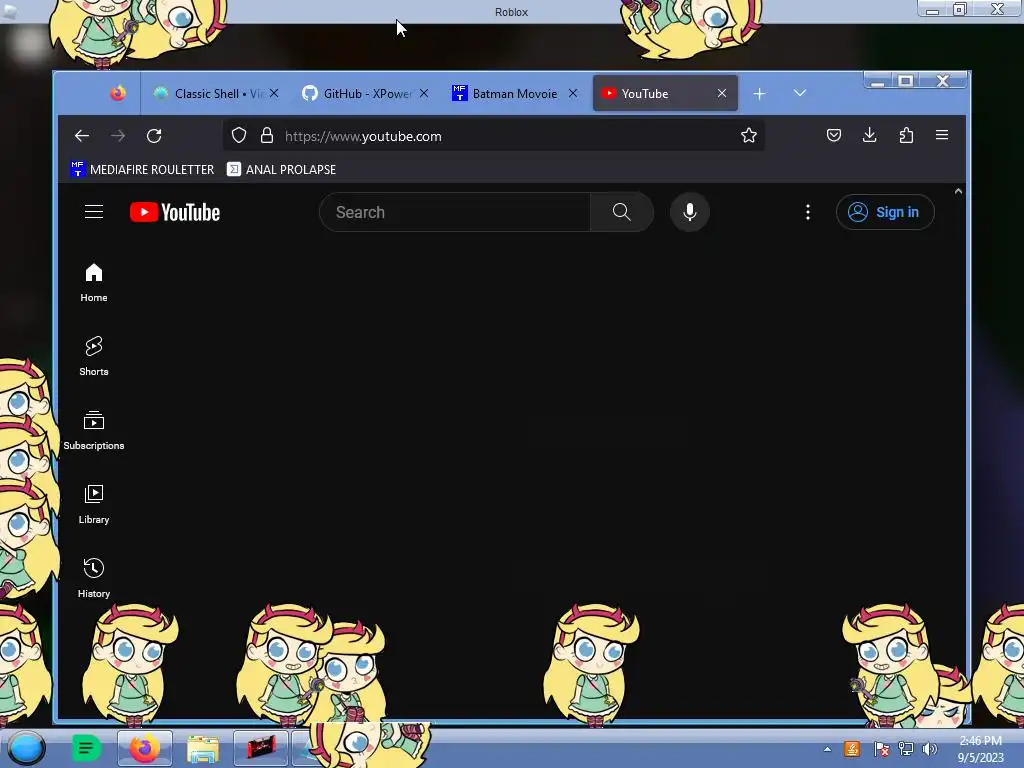Screen dimensions: 1024x768
Task: Click the Java update tray icon
Action: coord(852,749)
